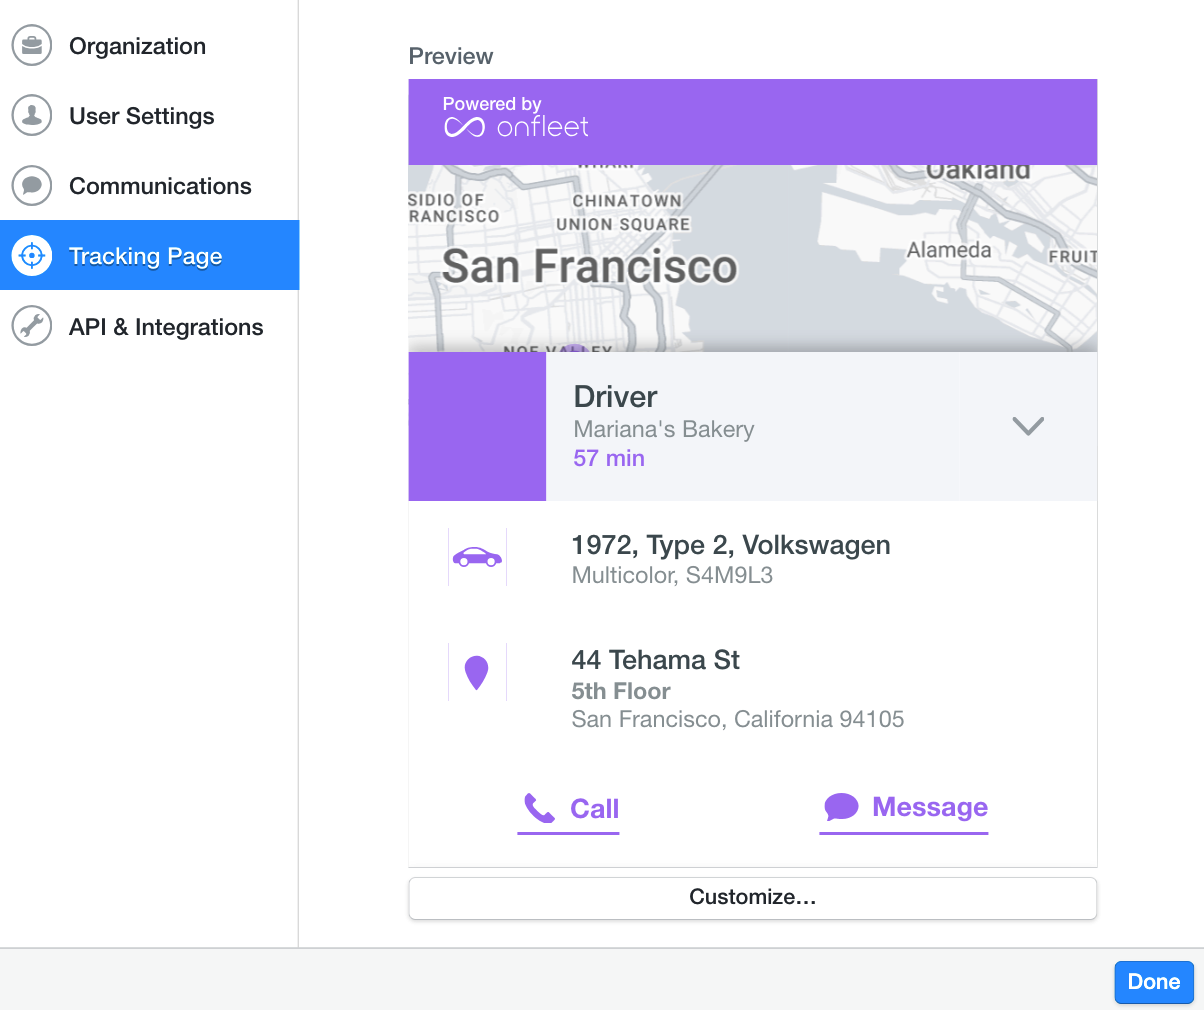Click the San Francisco map preview
Viewport: 1204px width, 1010px height.
tap(752, 258)
